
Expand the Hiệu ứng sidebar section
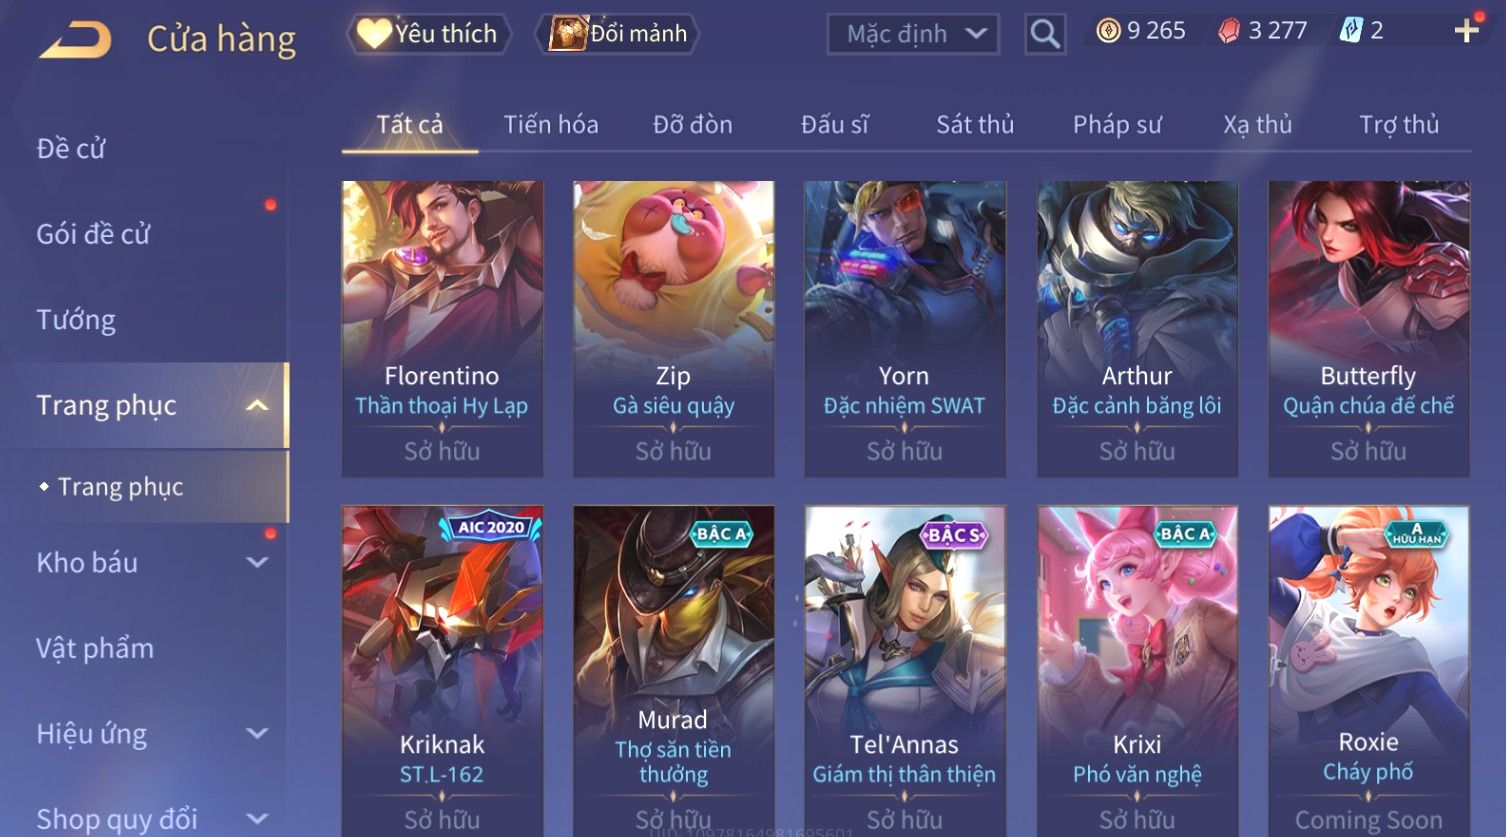(x=257, y=734)
